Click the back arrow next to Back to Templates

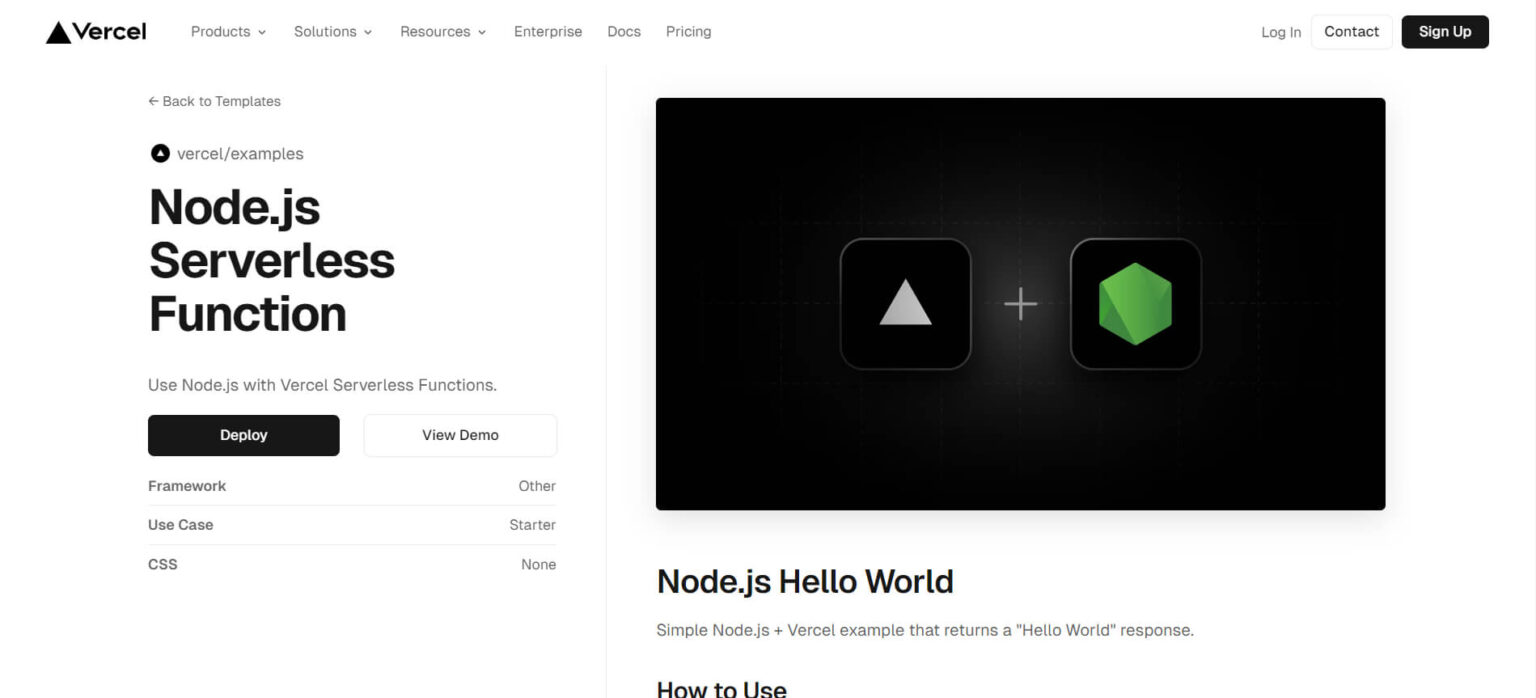pyautogui.click(x=153, y=100)
